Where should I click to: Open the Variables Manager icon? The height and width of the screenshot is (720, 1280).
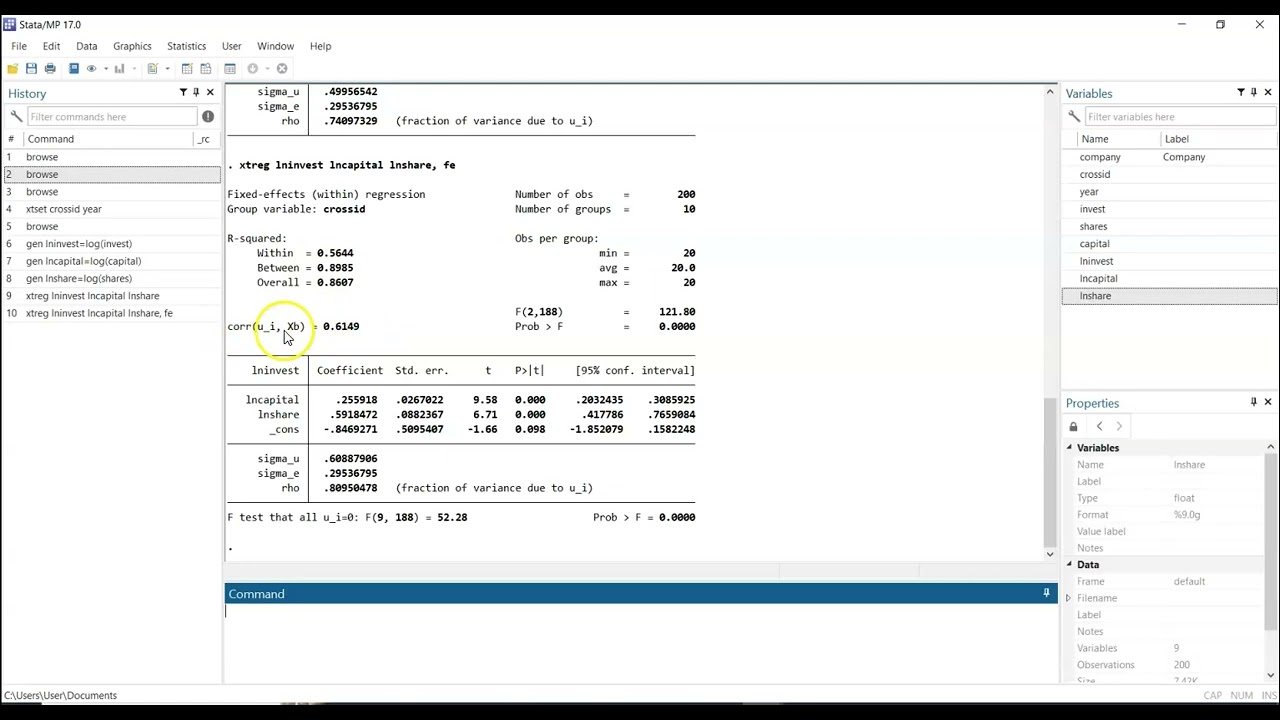[230, 68]
